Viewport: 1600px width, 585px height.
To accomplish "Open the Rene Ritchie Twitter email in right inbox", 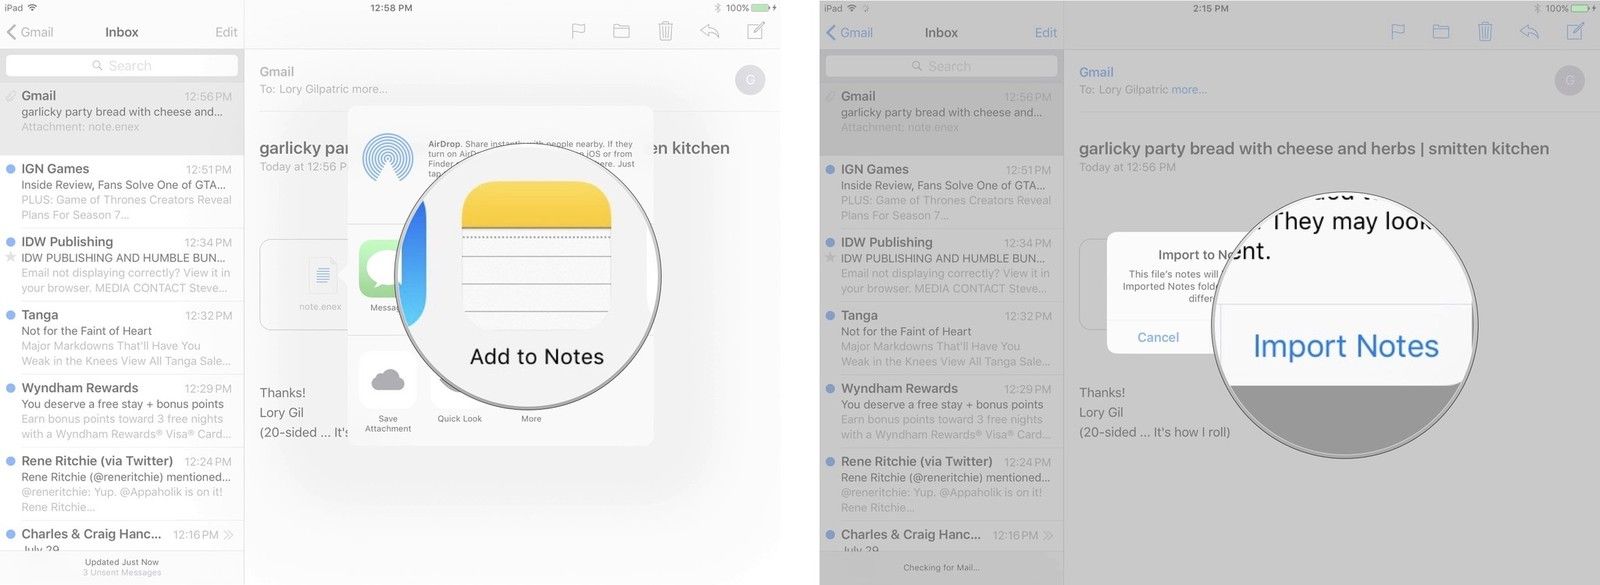I will [x=941, y=485].
